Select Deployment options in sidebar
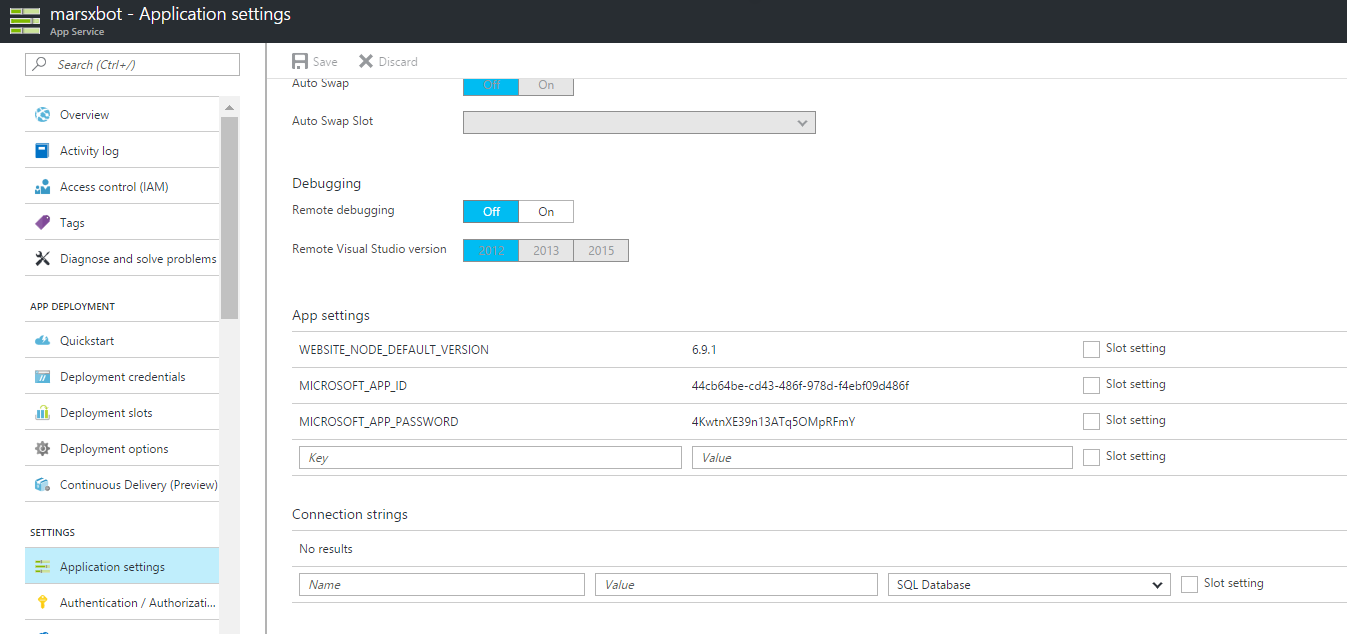 click(x=122, y=449)
